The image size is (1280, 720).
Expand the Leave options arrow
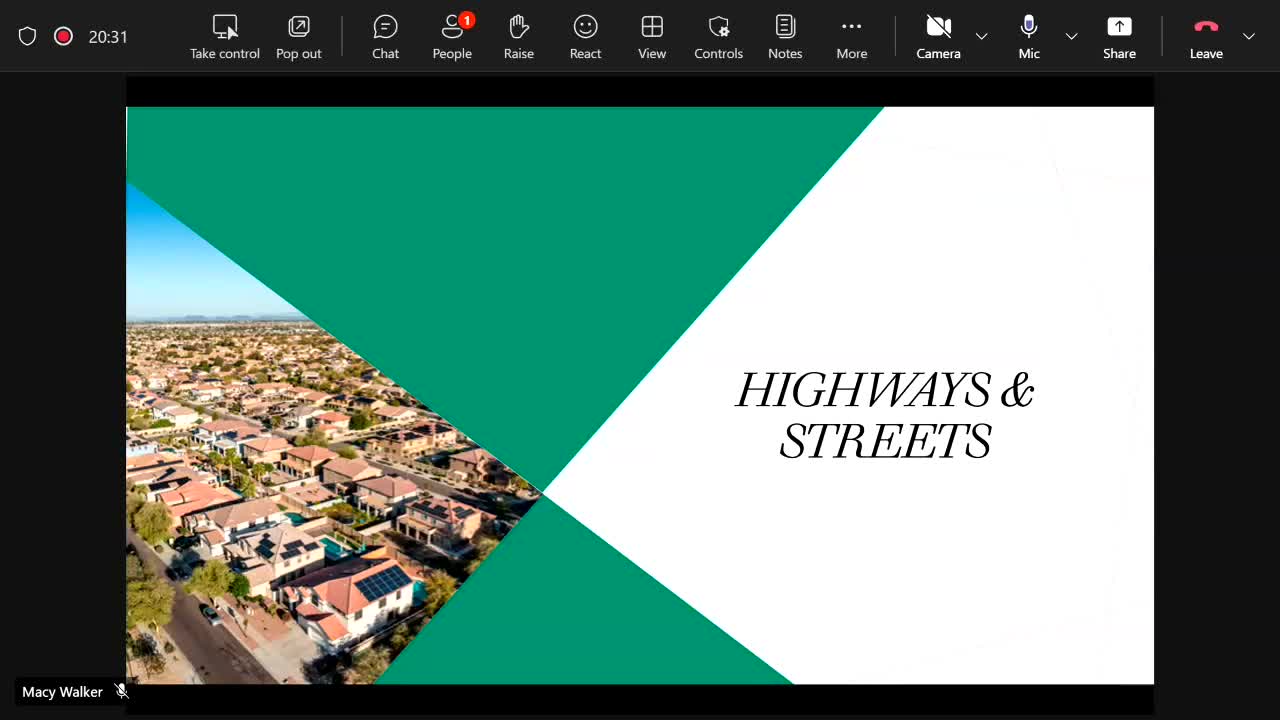point(1248,37)
